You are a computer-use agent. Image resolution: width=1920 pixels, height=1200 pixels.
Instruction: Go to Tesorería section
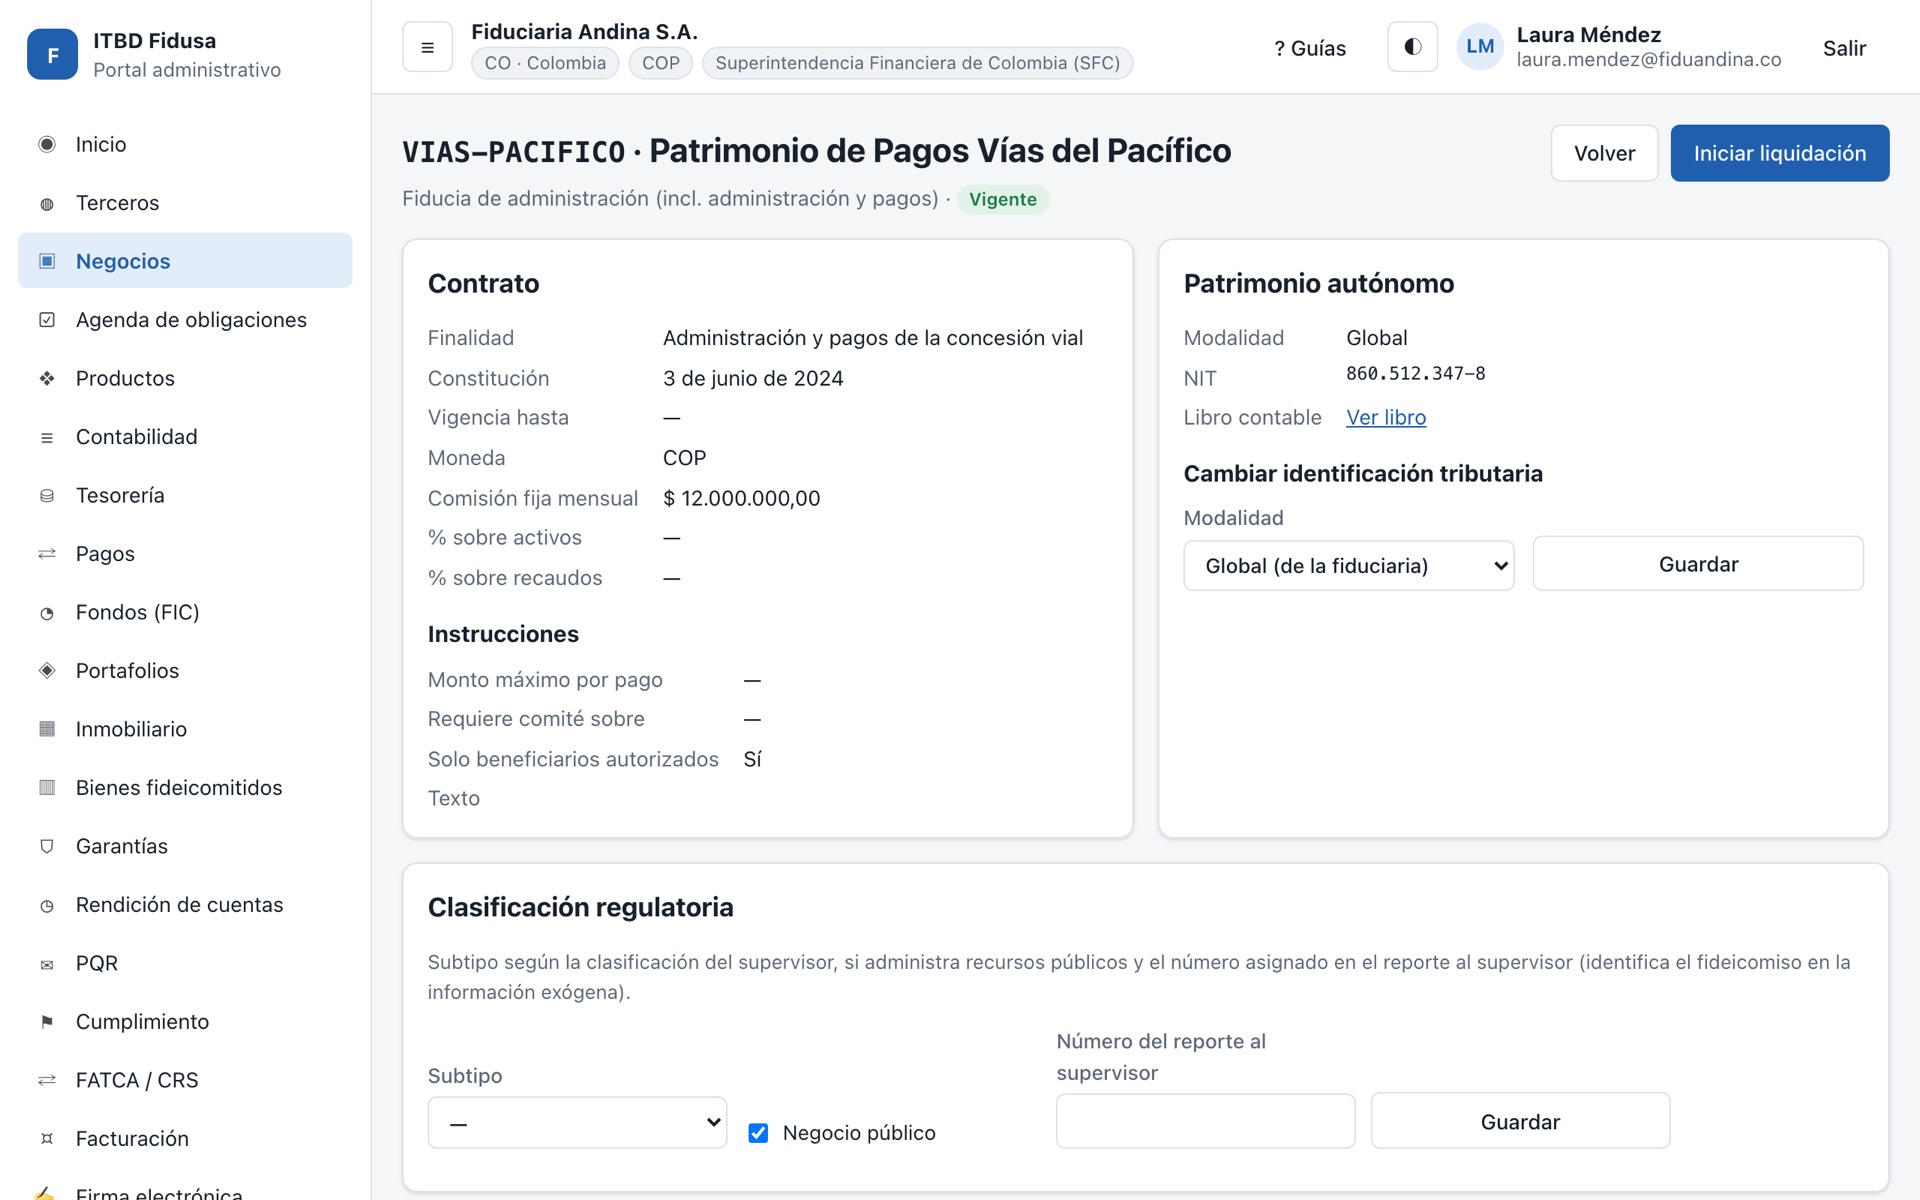(185, 496)
